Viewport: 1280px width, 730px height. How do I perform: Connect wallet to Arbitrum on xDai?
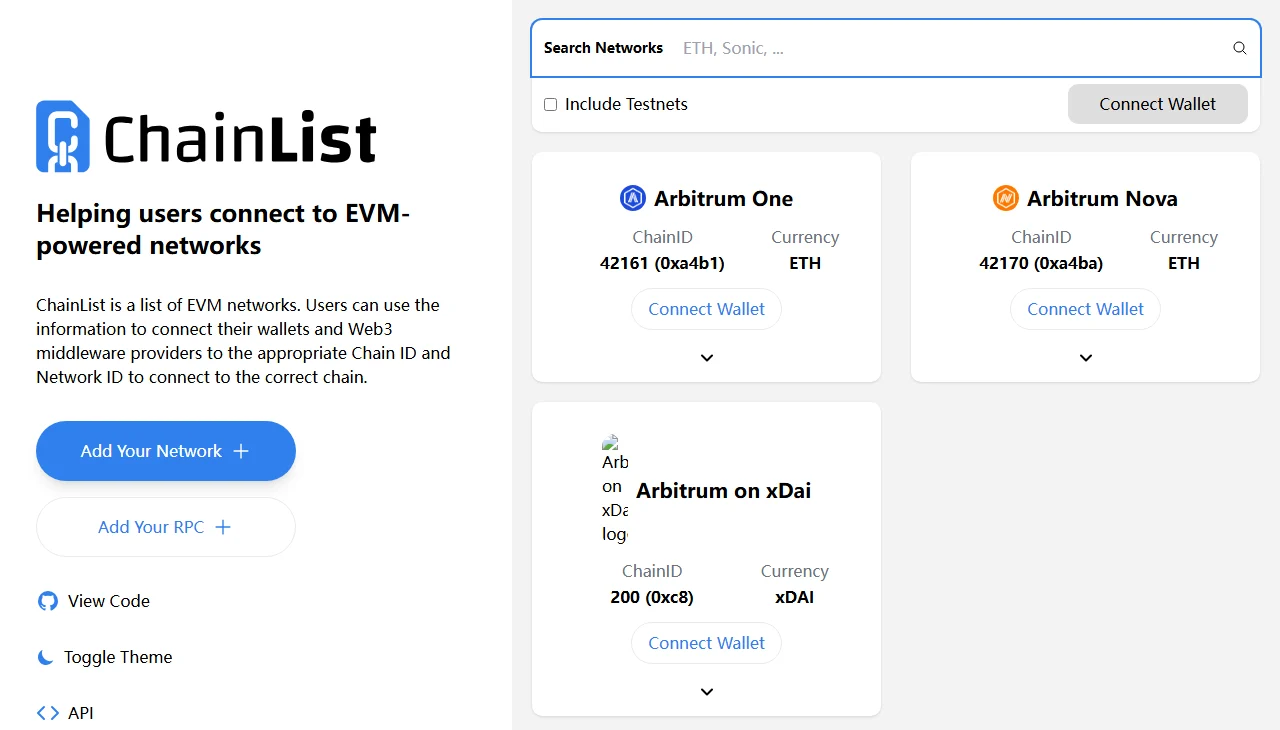pos(707,643)
